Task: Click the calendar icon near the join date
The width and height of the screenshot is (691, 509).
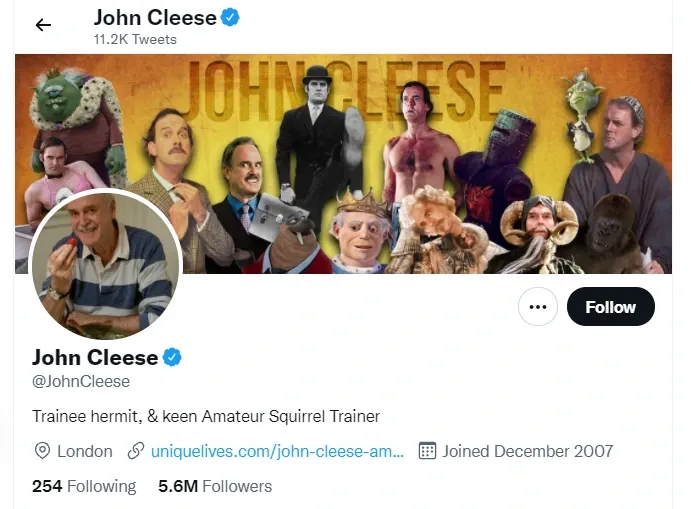Action: tap(427, 451)
